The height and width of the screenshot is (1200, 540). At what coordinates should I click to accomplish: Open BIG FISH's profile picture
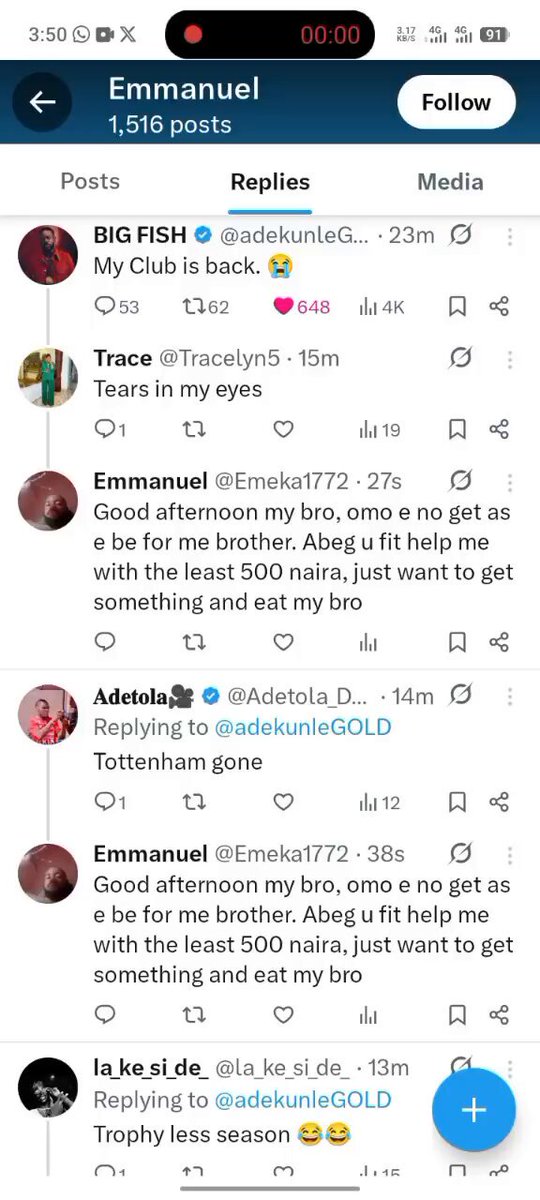tap(48, 255)
